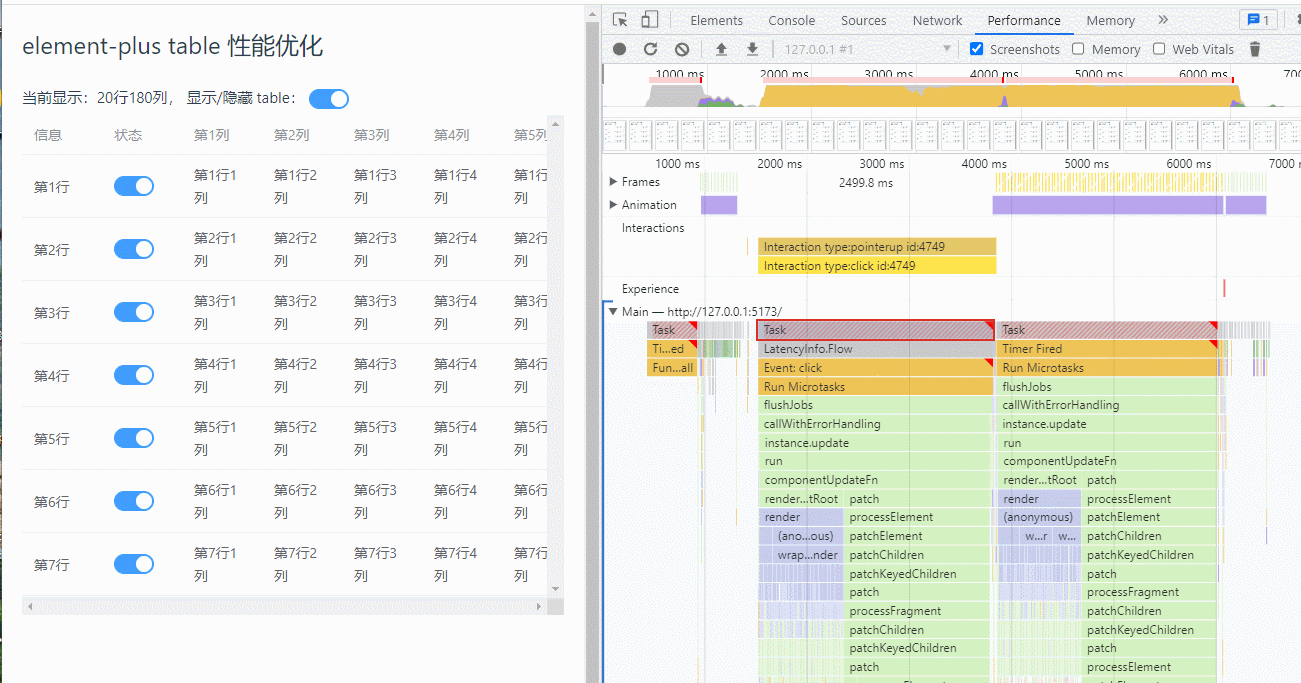Collapse the Main 127.0.0.1:5173 track
The image size is (1301, 683).
pos(612,311)
